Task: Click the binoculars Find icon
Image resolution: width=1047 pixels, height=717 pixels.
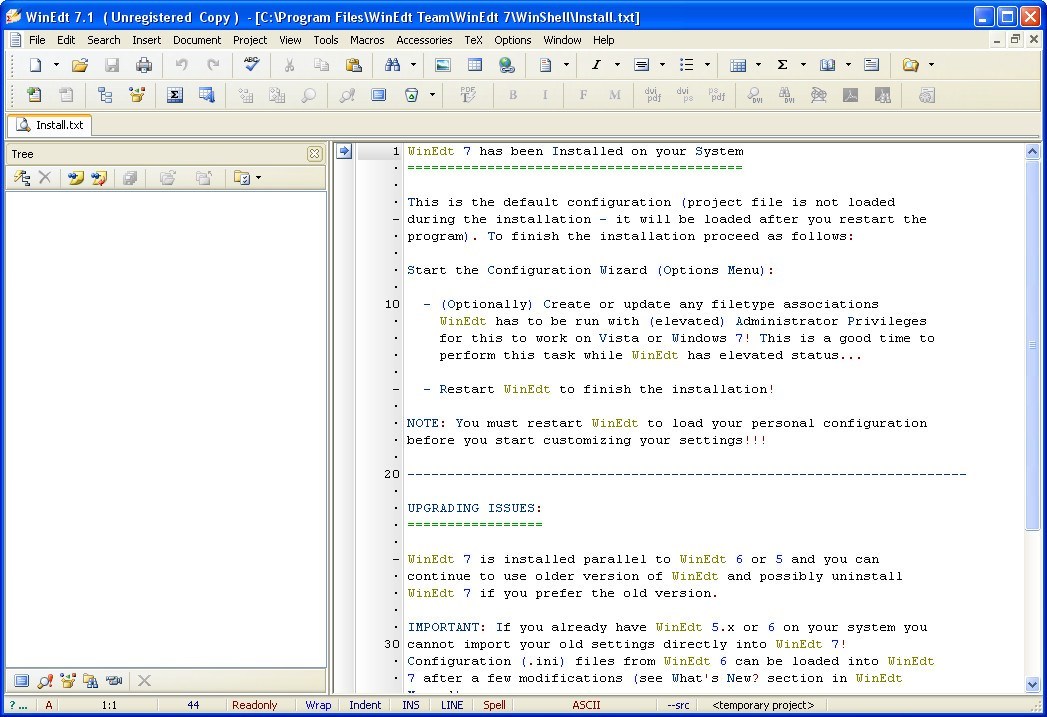Action: [x=393, y=65]
